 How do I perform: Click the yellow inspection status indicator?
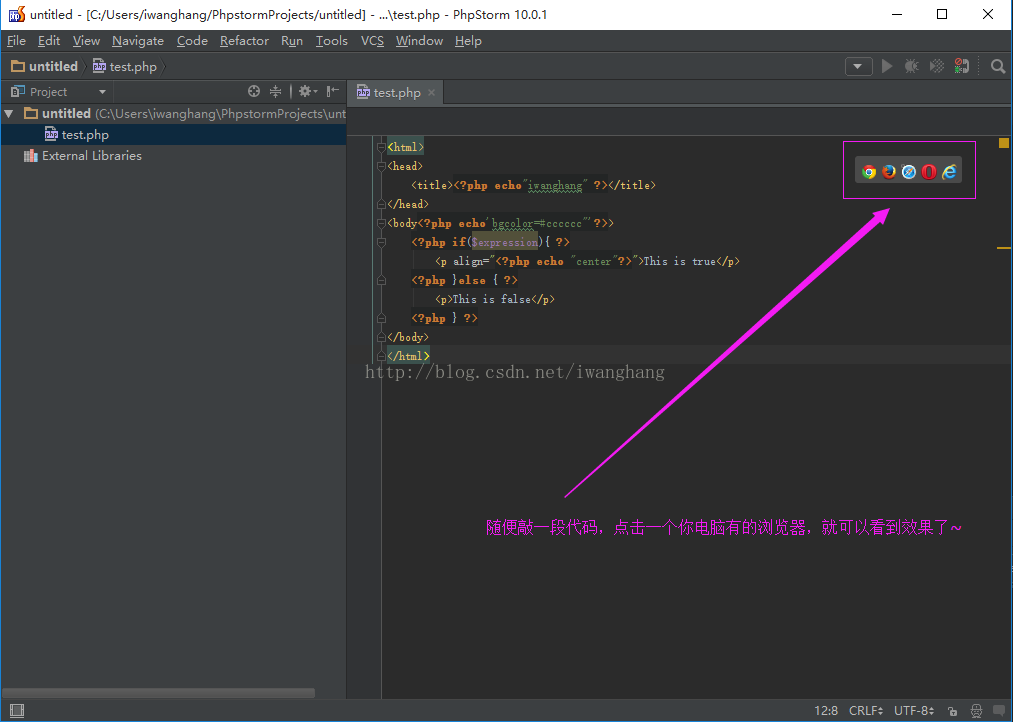click(x=1004, y=143)
